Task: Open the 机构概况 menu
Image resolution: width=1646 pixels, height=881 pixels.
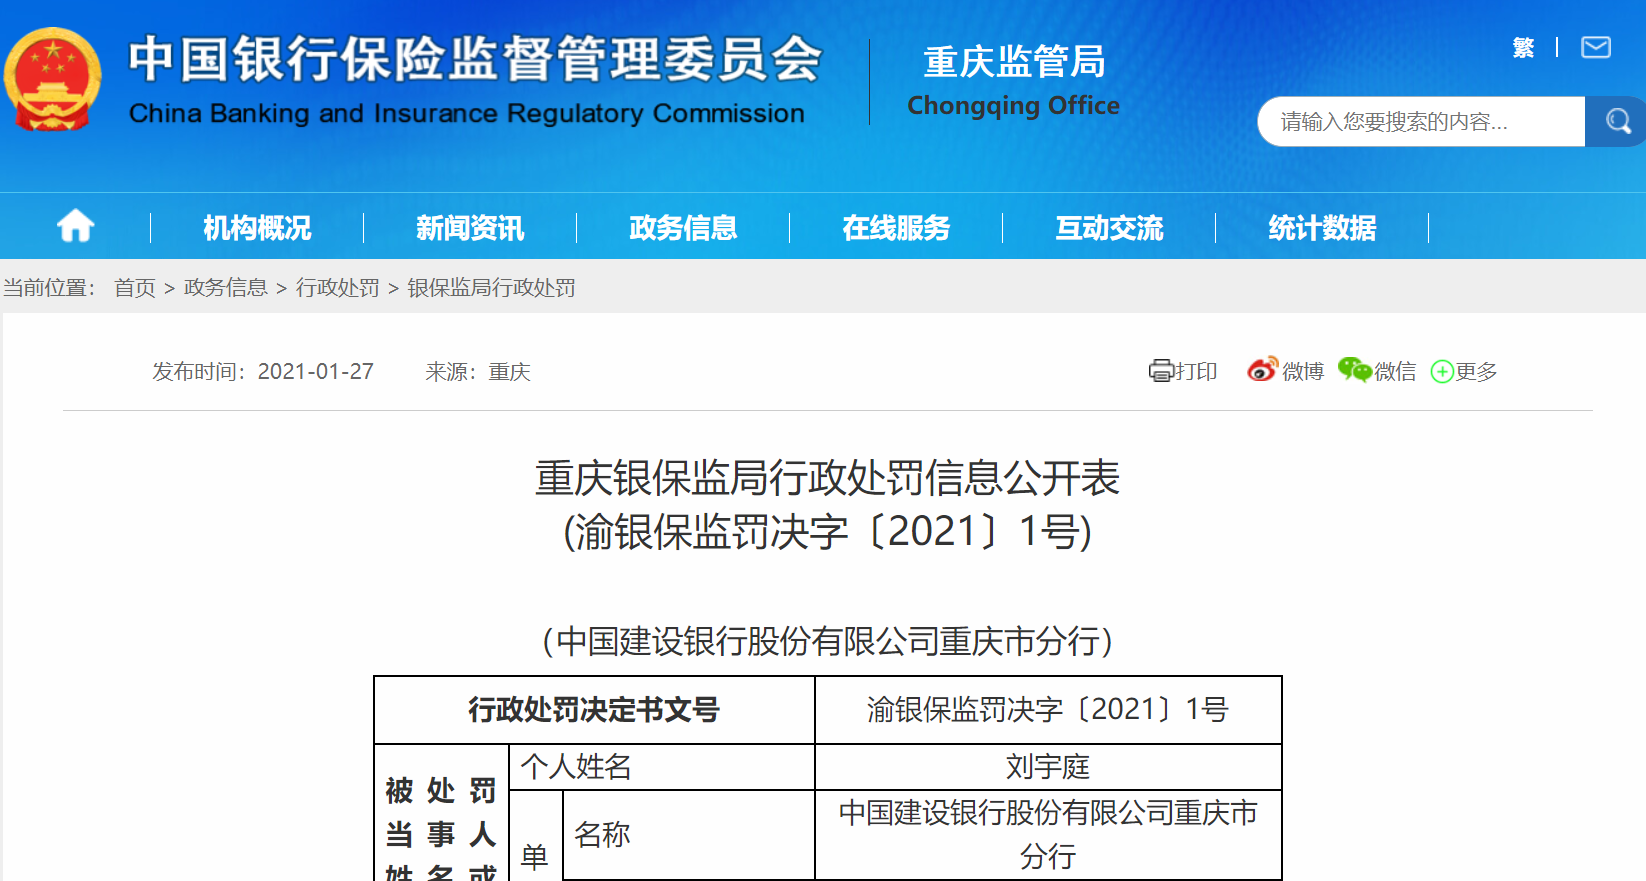Action: (x=257, y=228)
